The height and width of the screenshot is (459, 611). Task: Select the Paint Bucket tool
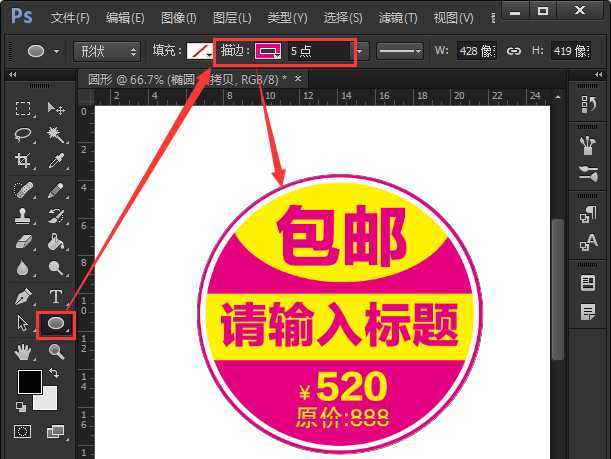(x=56, y=242)
